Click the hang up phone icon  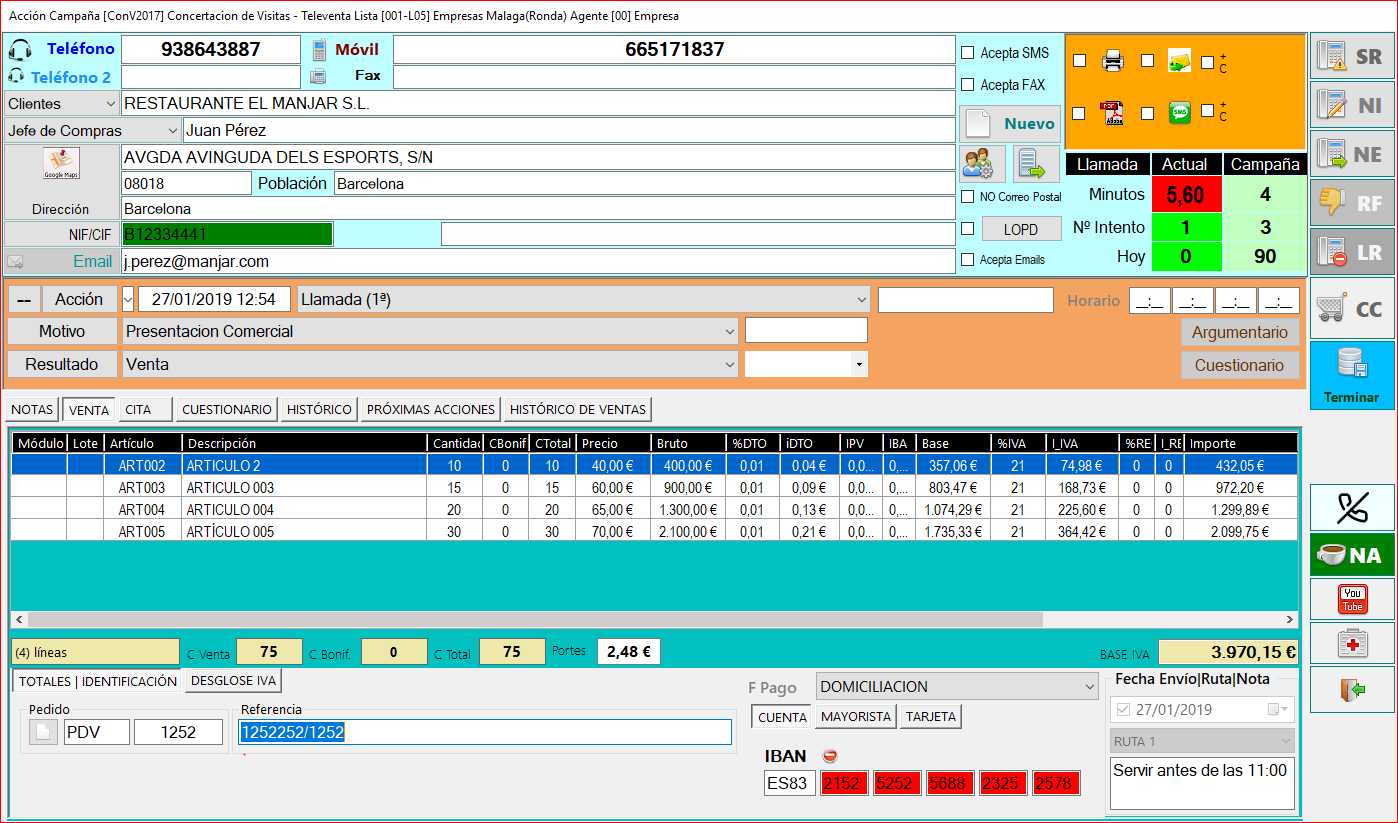tap(1352, 507)
